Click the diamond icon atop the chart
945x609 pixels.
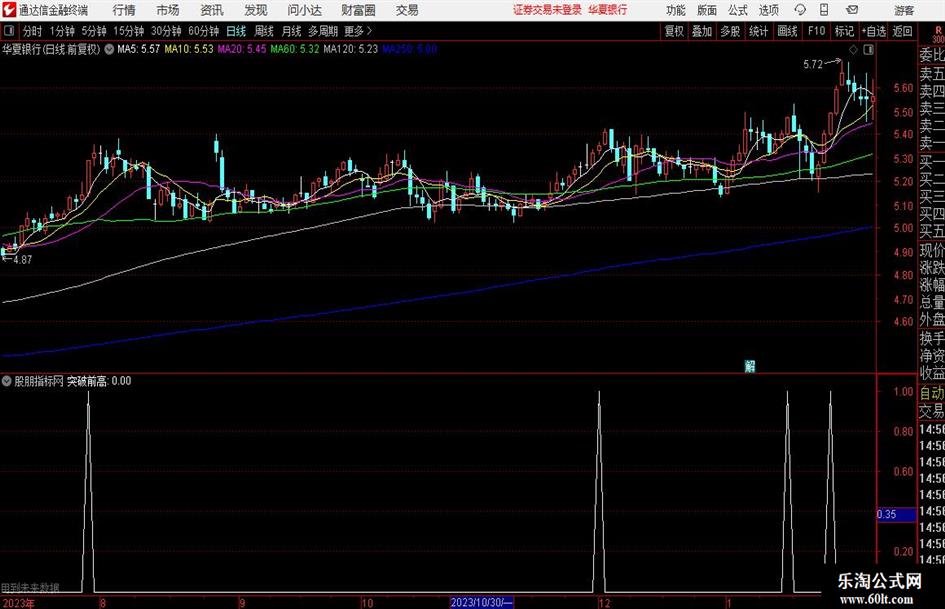(x=853, y=49)
